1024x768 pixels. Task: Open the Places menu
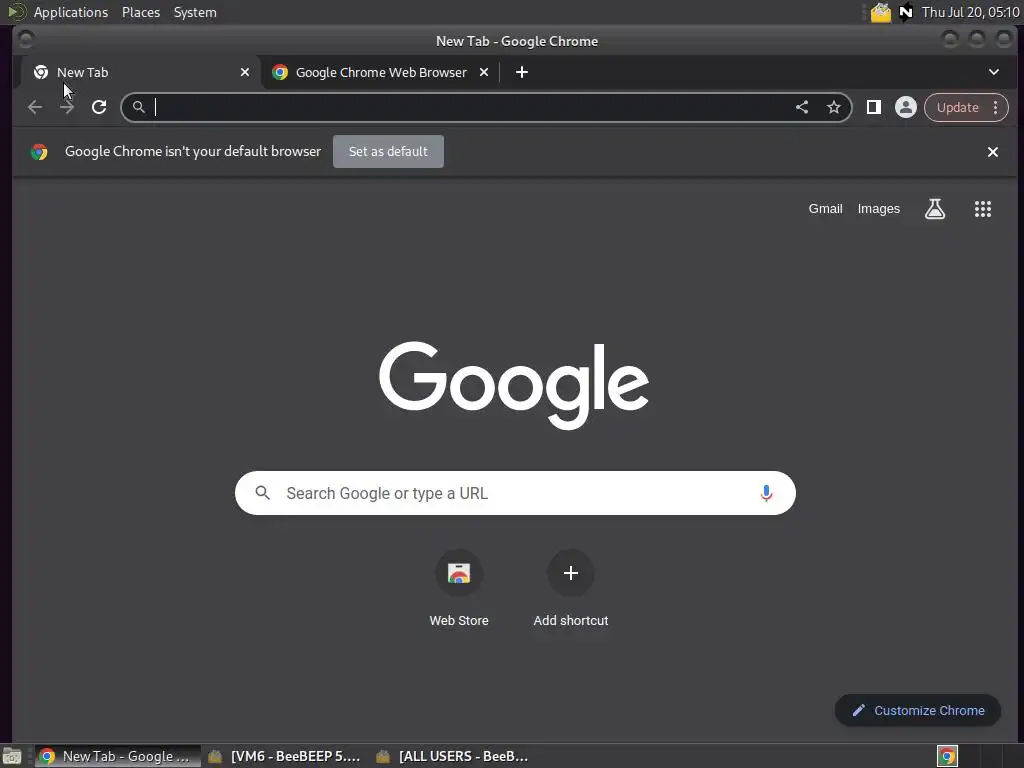click(x=141, y=12)
